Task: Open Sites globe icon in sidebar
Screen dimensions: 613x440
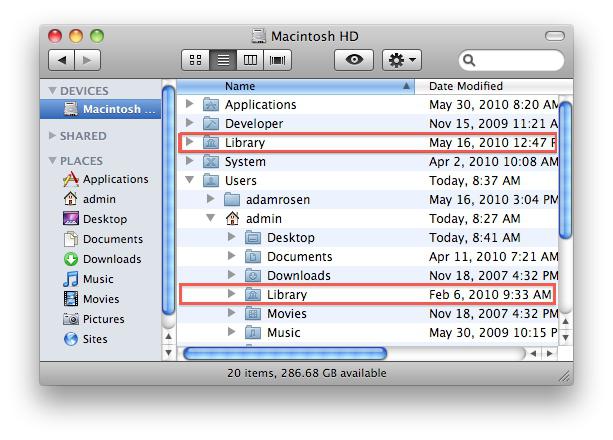Action: tap(71, 339)
